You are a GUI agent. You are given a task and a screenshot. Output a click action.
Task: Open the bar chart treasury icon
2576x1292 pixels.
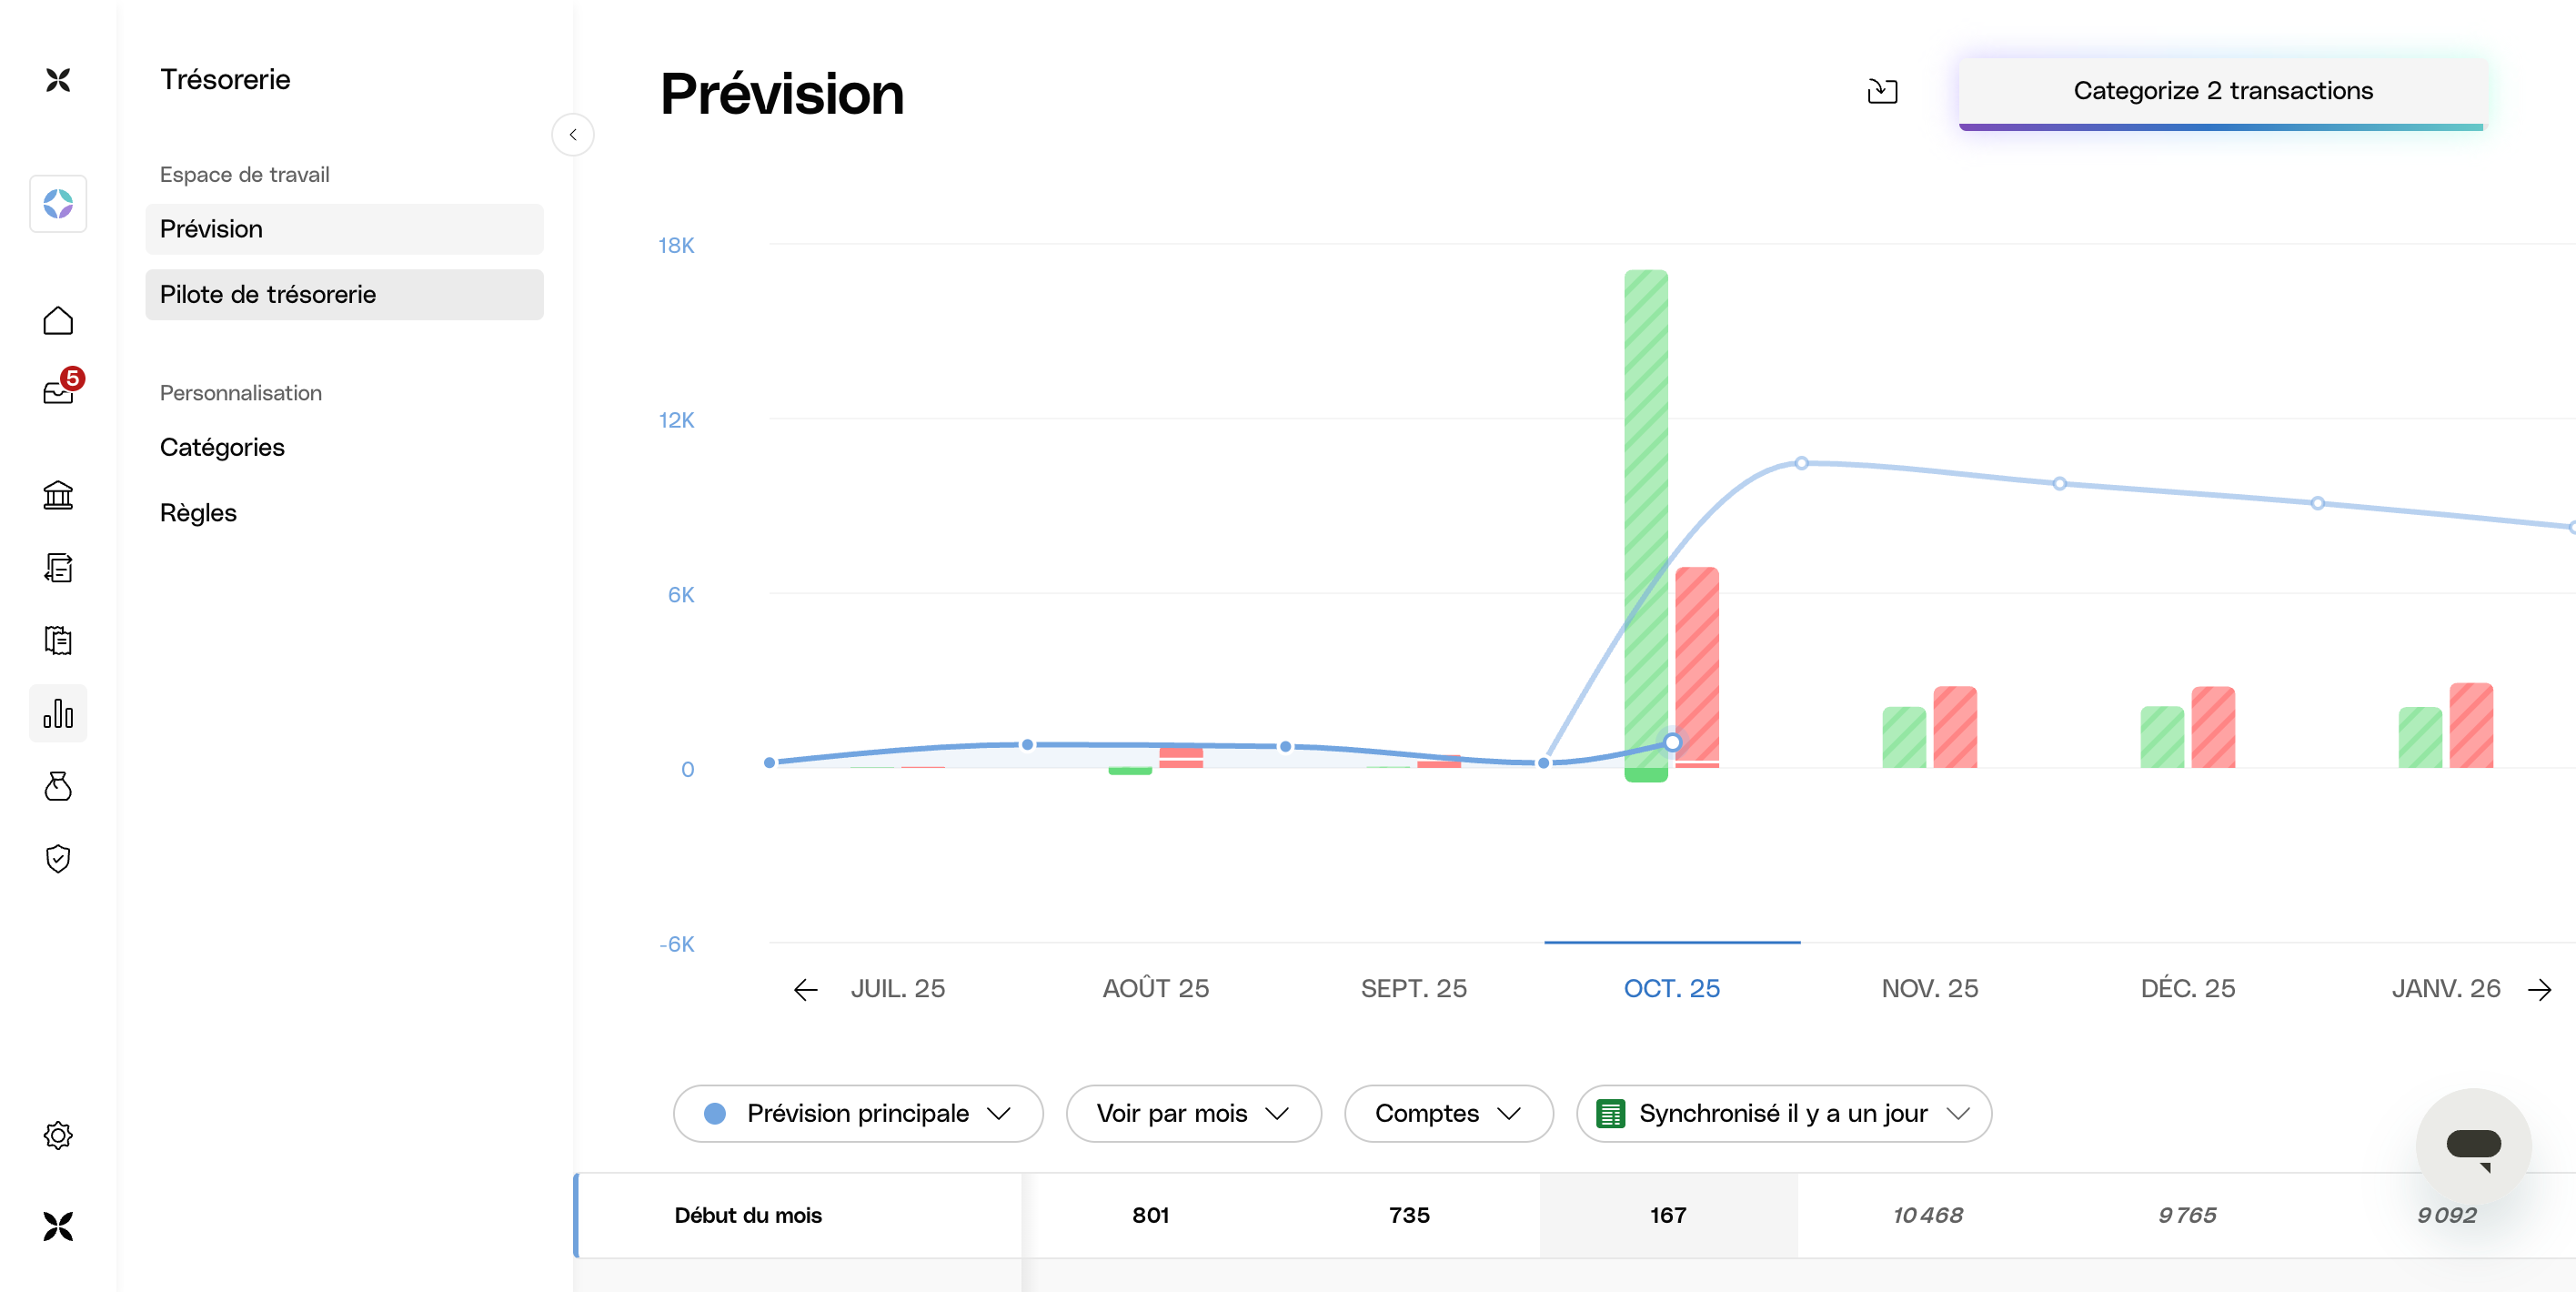coord(58,713)
